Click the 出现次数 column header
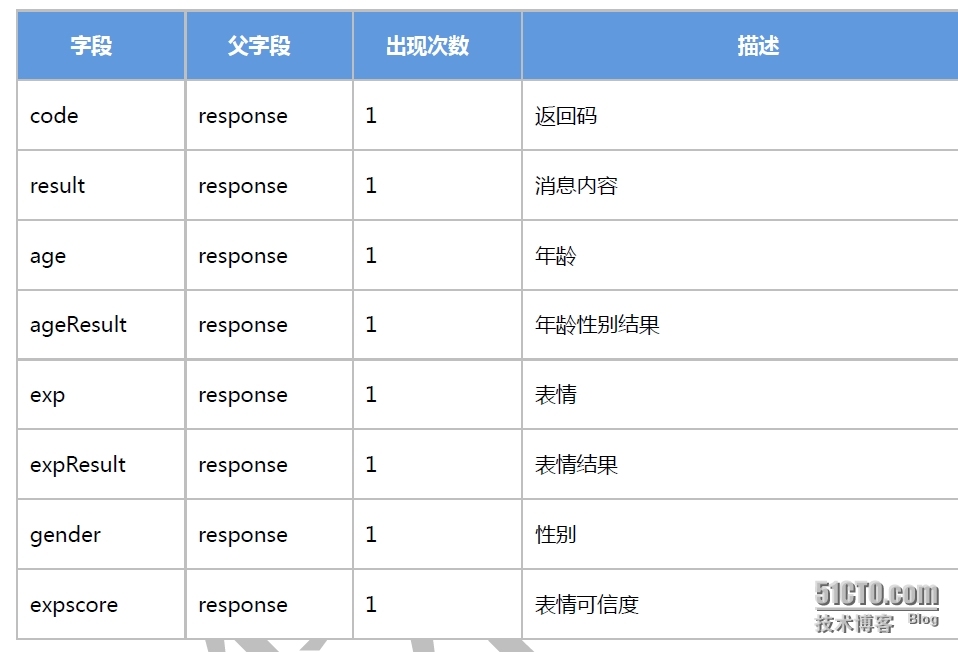The height and width of the screenshot is (652, 958). pos(437,45)
